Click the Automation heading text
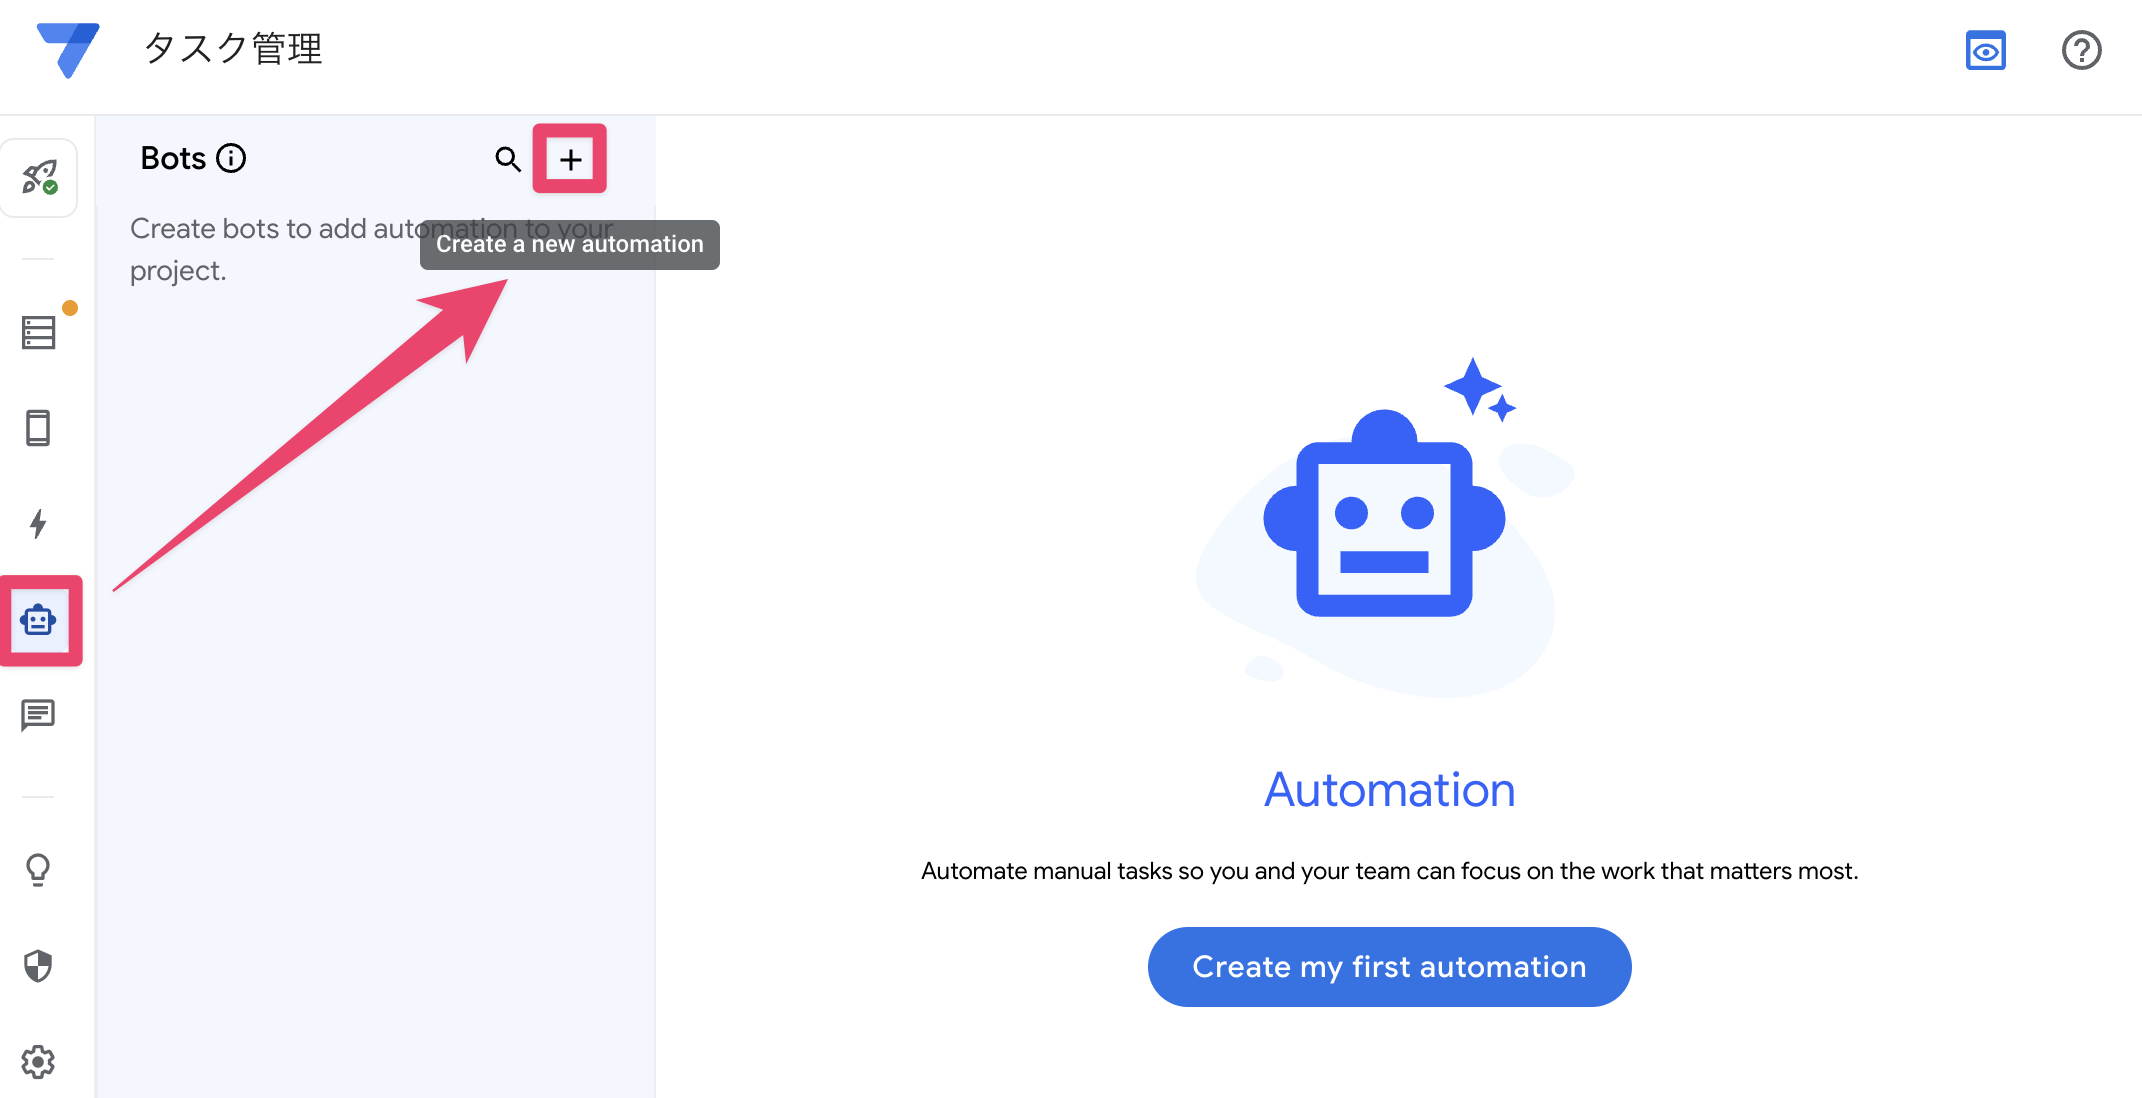This screenshot has width=2142, height=1098. point(1389,790)
